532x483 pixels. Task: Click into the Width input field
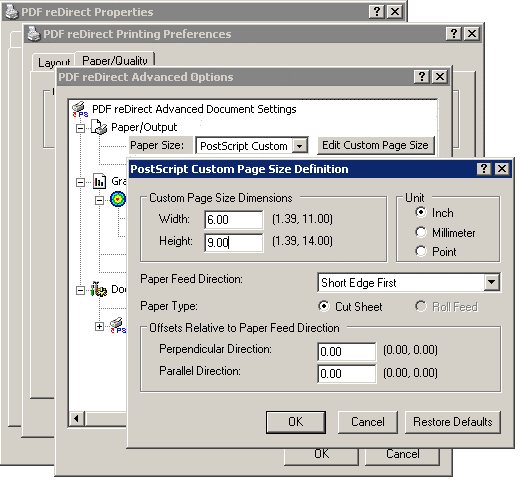(x=233, y=219)
